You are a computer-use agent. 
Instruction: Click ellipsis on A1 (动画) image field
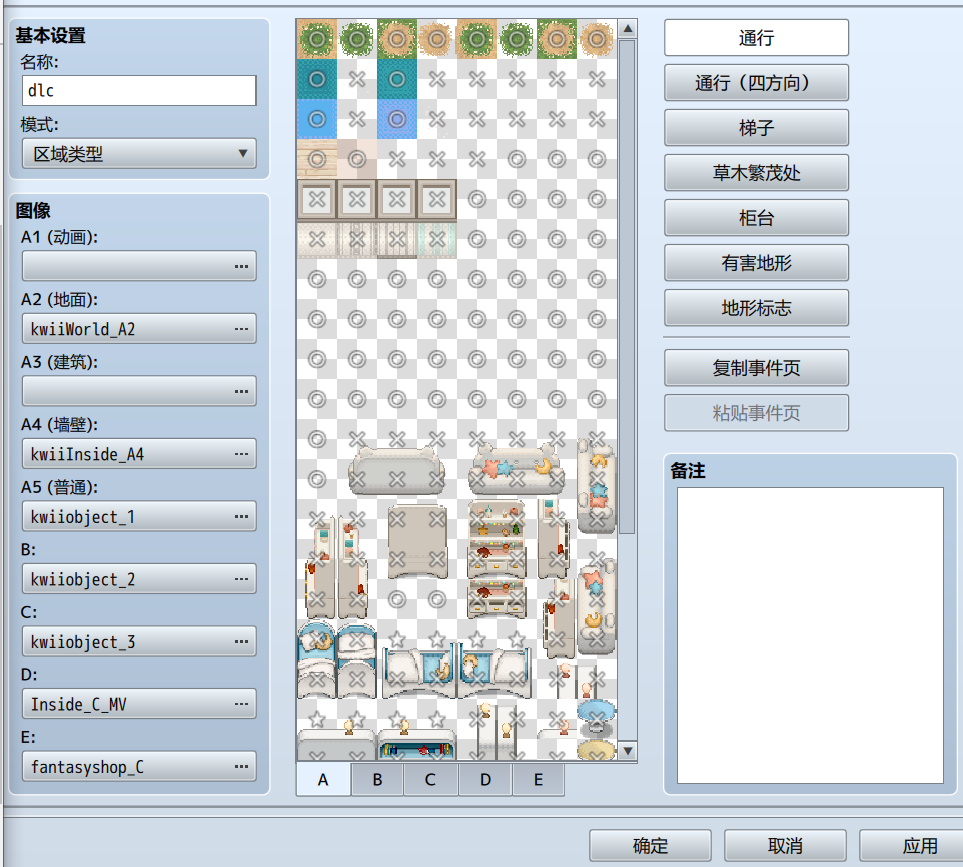click(241, 266)
